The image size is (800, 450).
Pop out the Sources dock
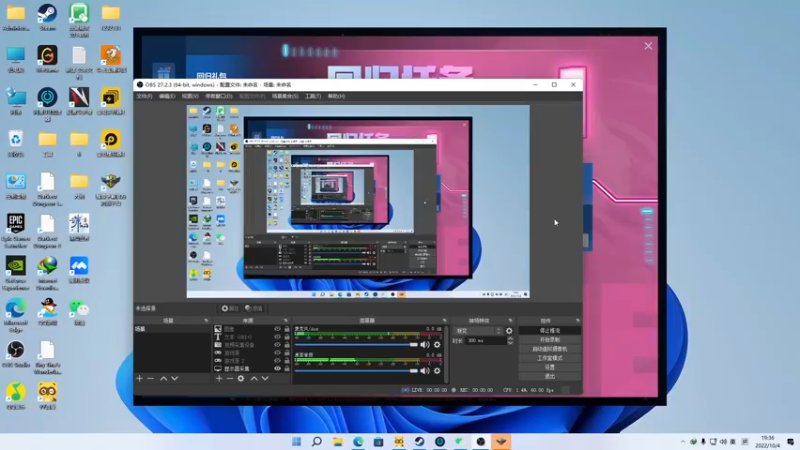click(286, 320)
